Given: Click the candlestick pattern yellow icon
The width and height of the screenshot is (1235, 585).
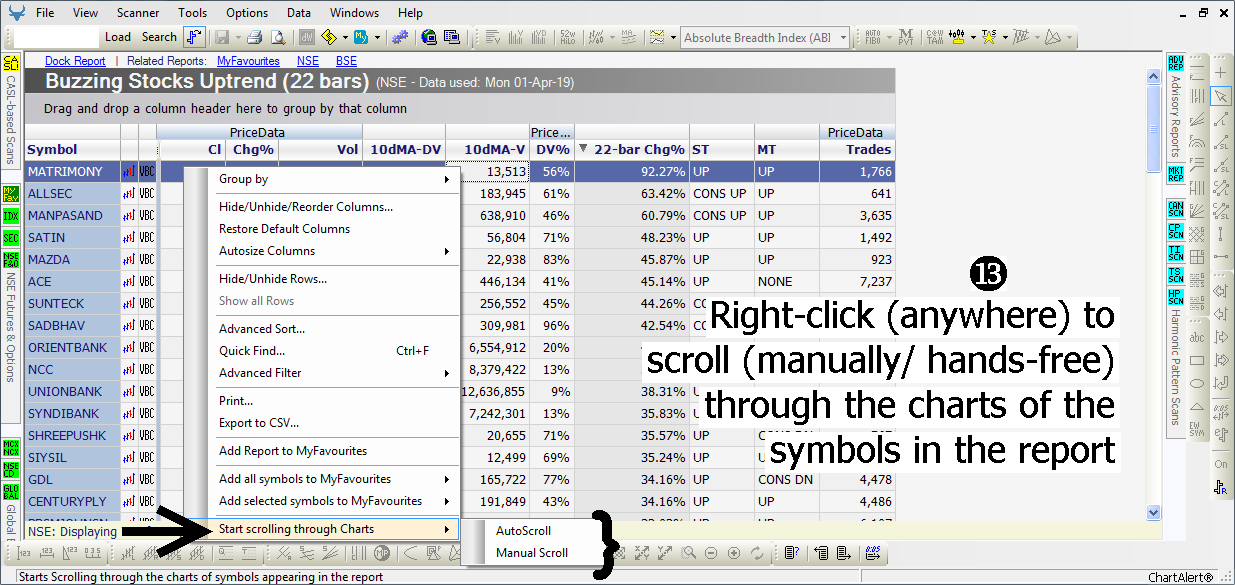Looking at the screenshot, I should (x=959, y=37).
